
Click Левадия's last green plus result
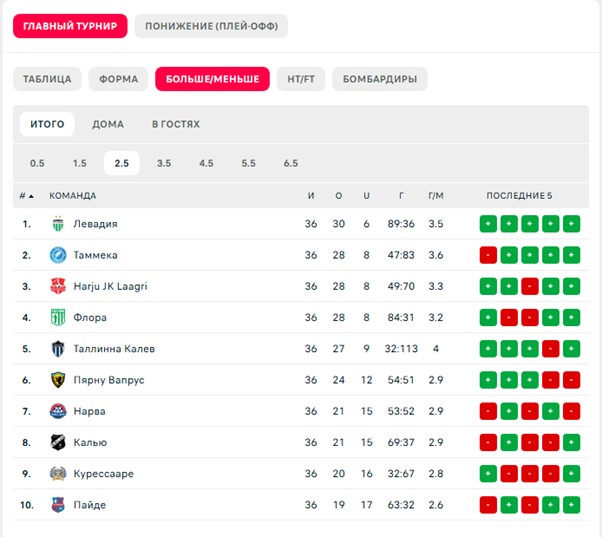(571, 224)
